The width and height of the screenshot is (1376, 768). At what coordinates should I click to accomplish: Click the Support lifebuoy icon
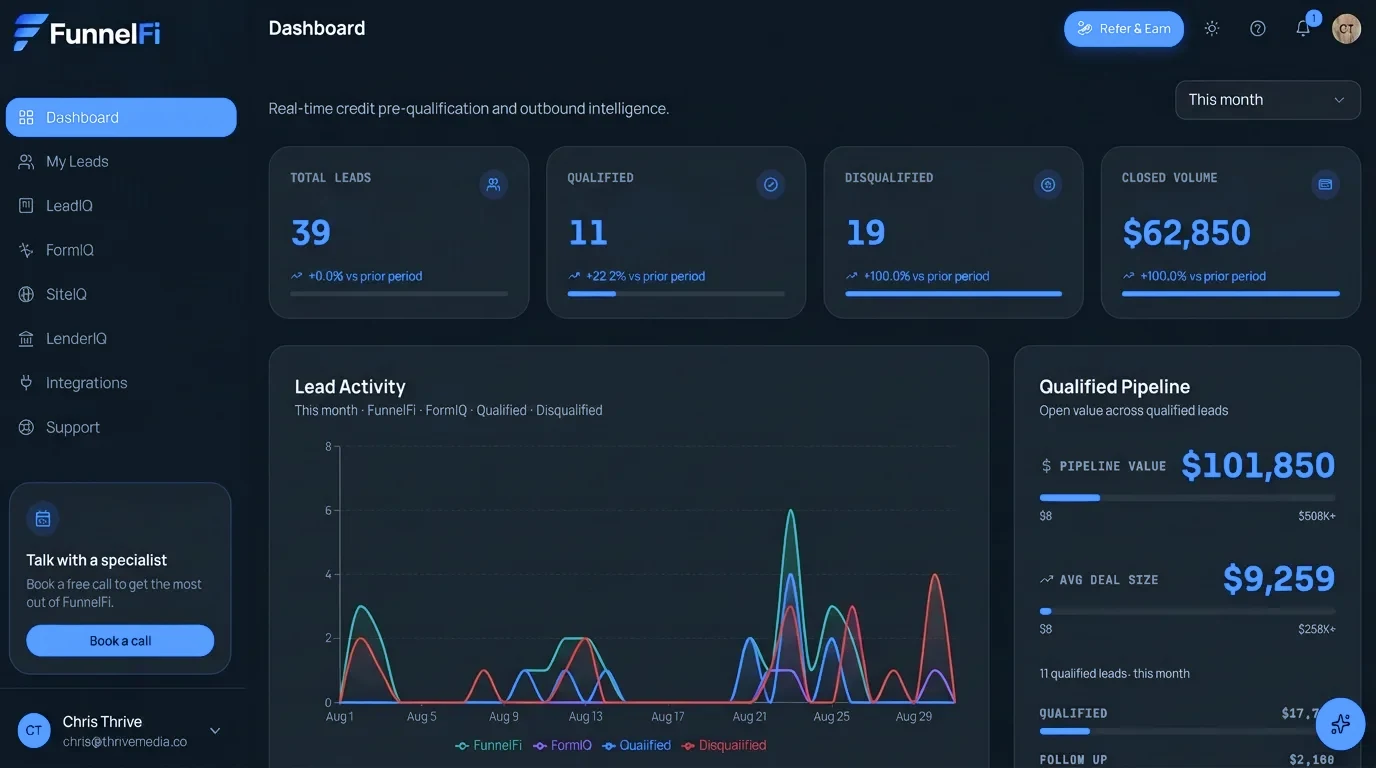pyautogui.click(x=26, y=427)
